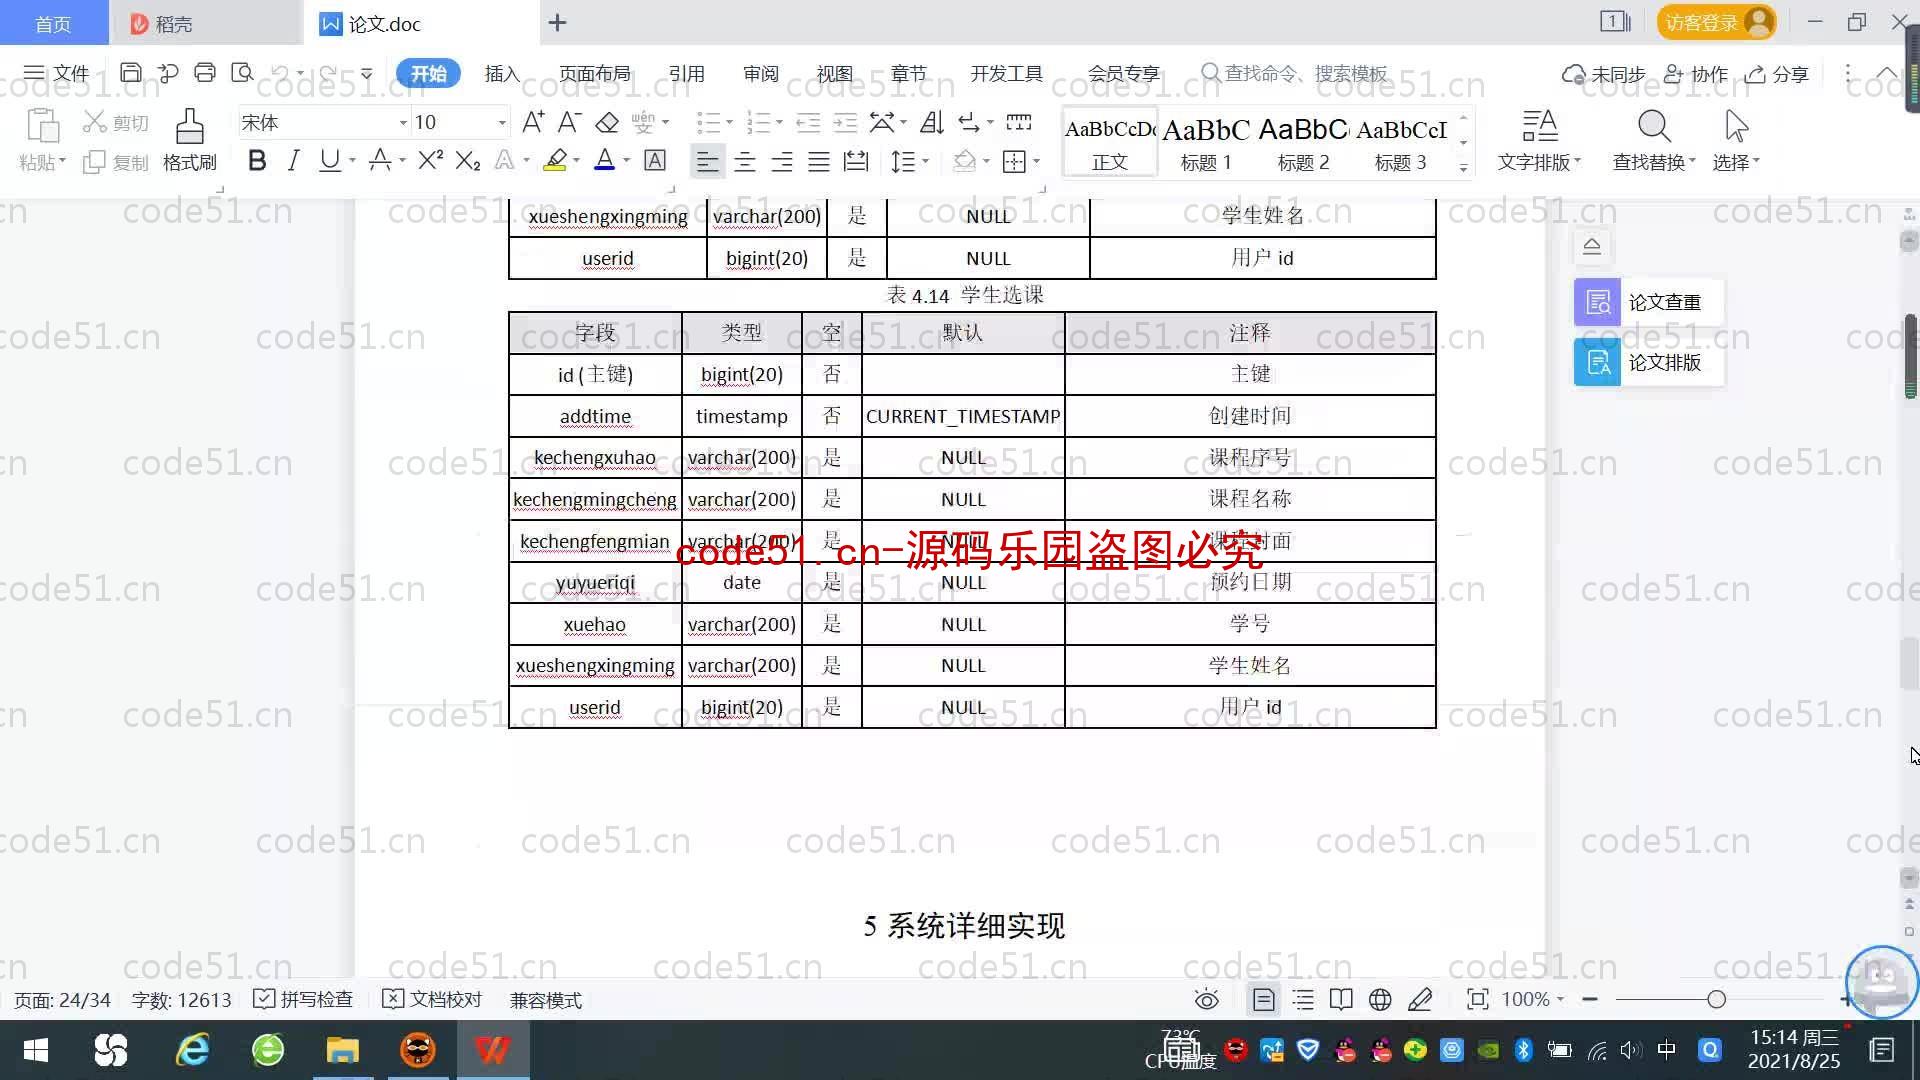Open the 插入 menu tab
The height and width of the screenshot is (1080, 1920).
[x=500, y=73]
